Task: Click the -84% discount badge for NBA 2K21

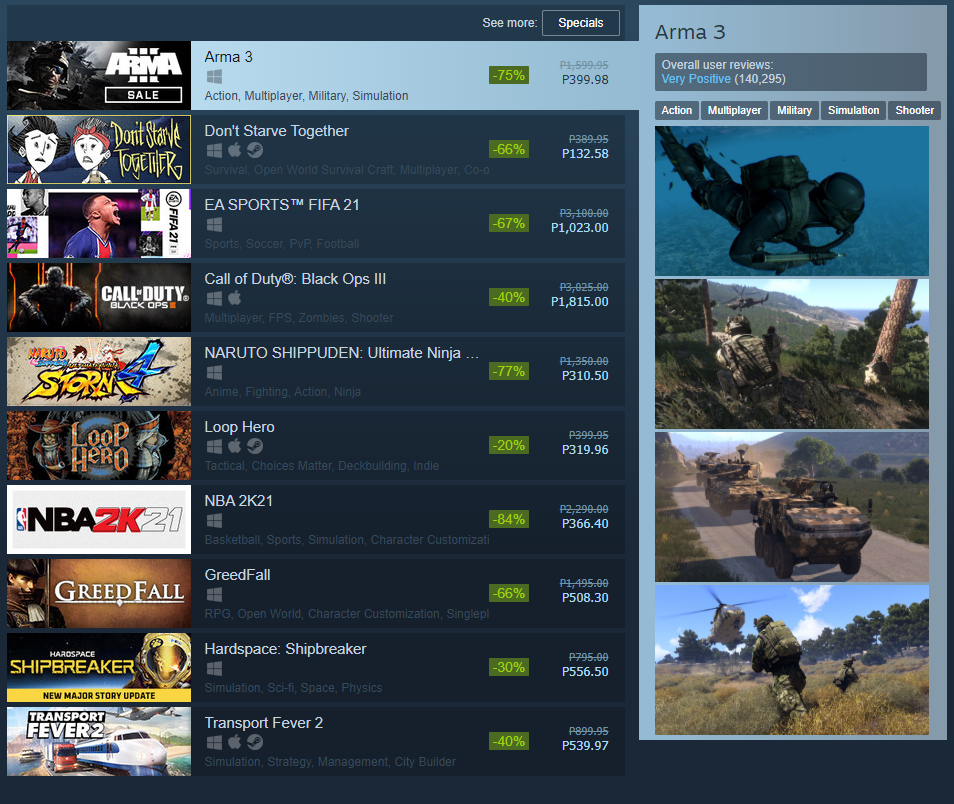Action: [x=509, y=520]
